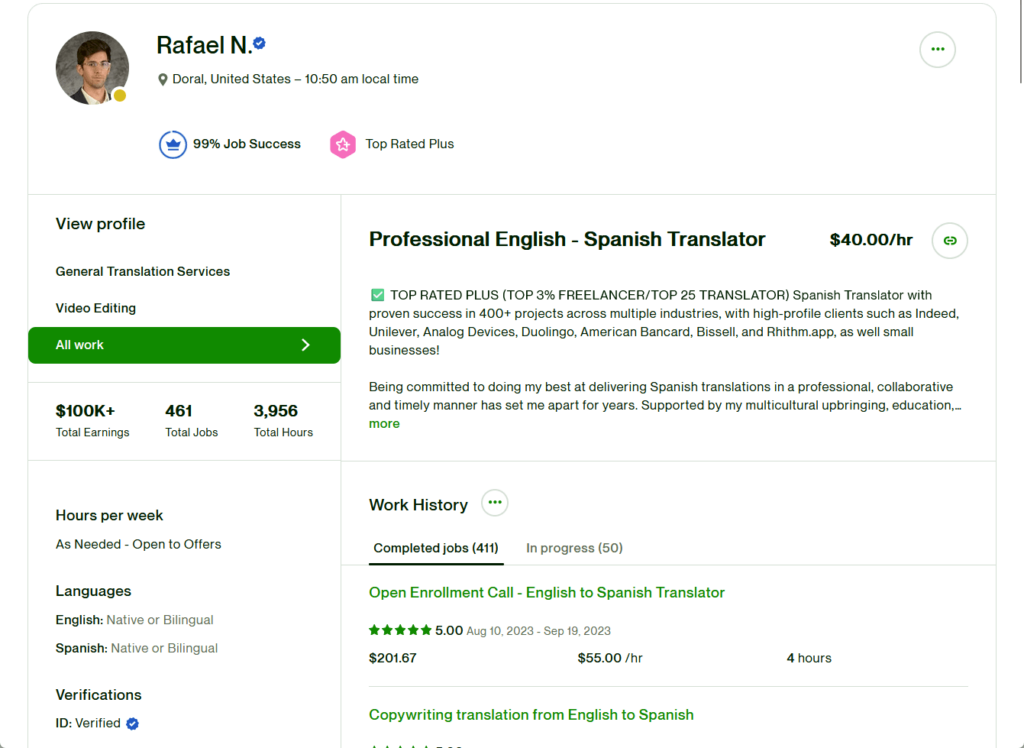Click the $55.00 /hr job rate
Image resolution: width=1024 pixels, height=748 pixels.
coord(610,659)
